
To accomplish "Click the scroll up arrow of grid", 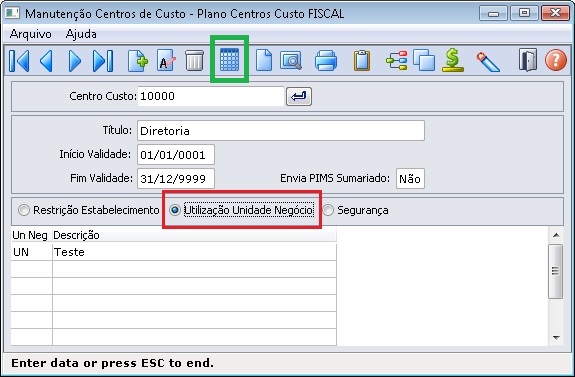I will coord(556,235).
